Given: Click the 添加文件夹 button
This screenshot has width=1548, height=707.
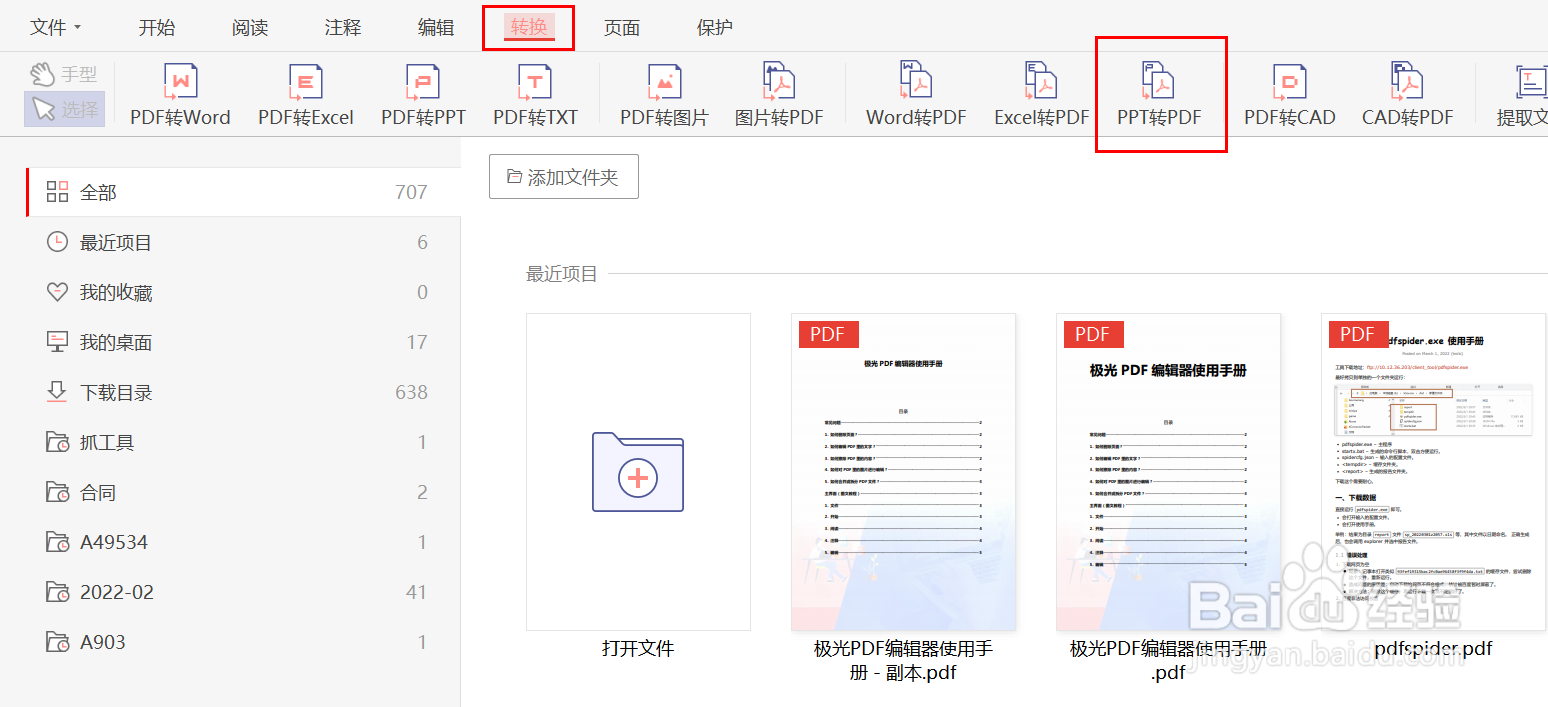Looking at the screenshot, I should pos(564,177).
